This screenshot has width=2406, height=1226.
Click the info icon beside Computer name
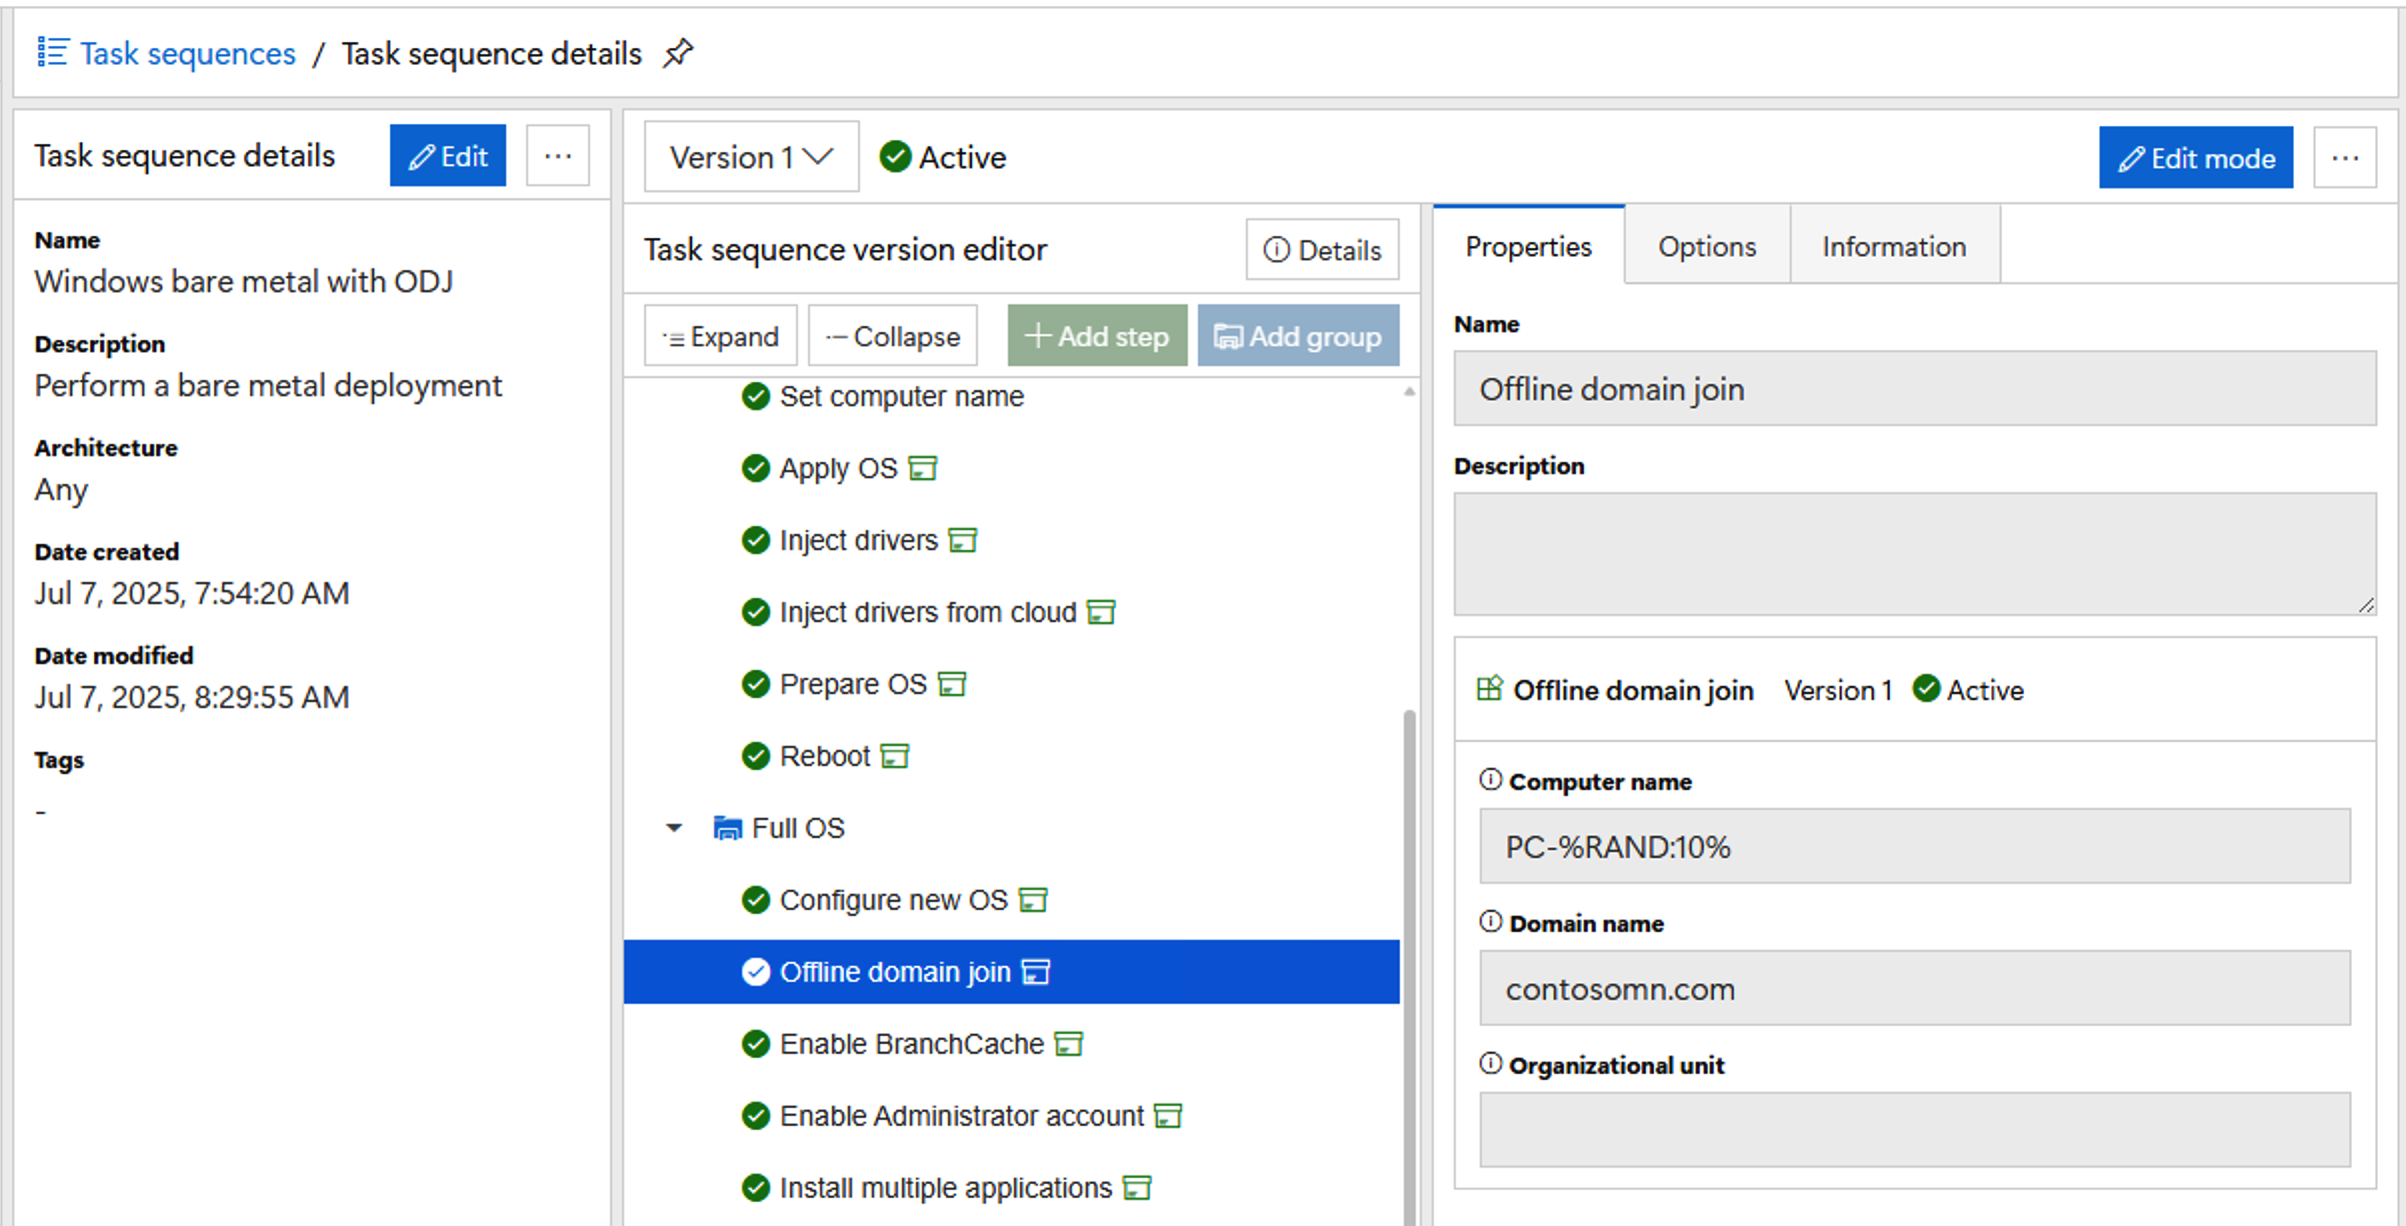1490,780
